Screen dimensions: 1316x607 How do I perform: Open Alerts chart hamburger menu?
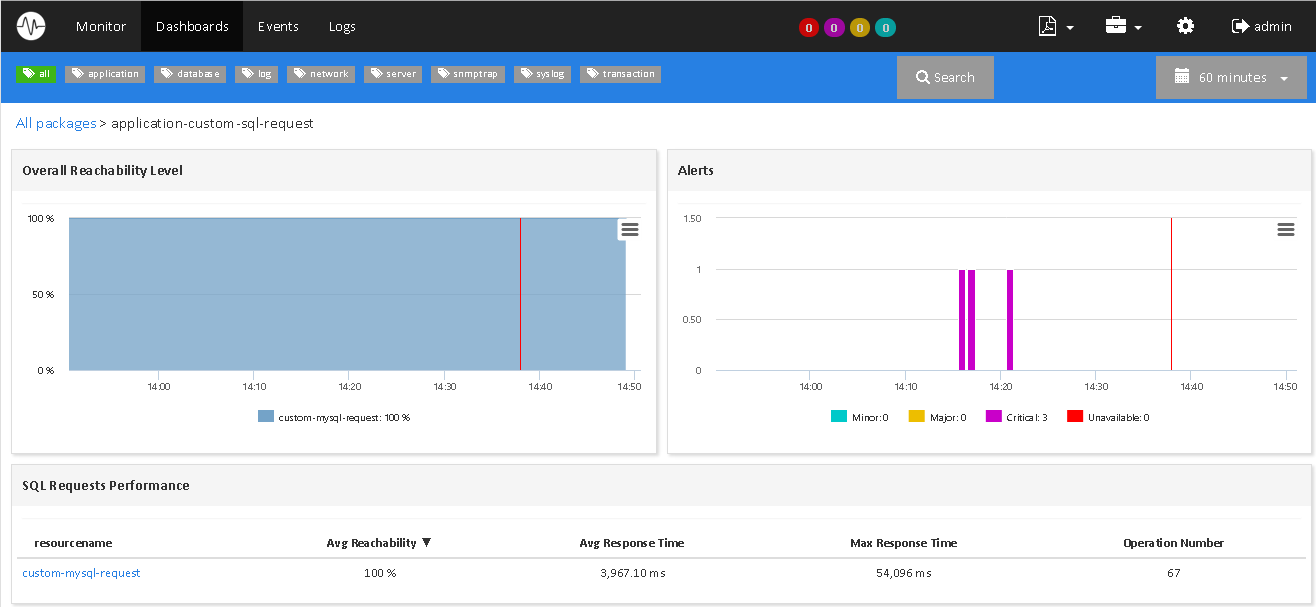(x=1286, y=230)
